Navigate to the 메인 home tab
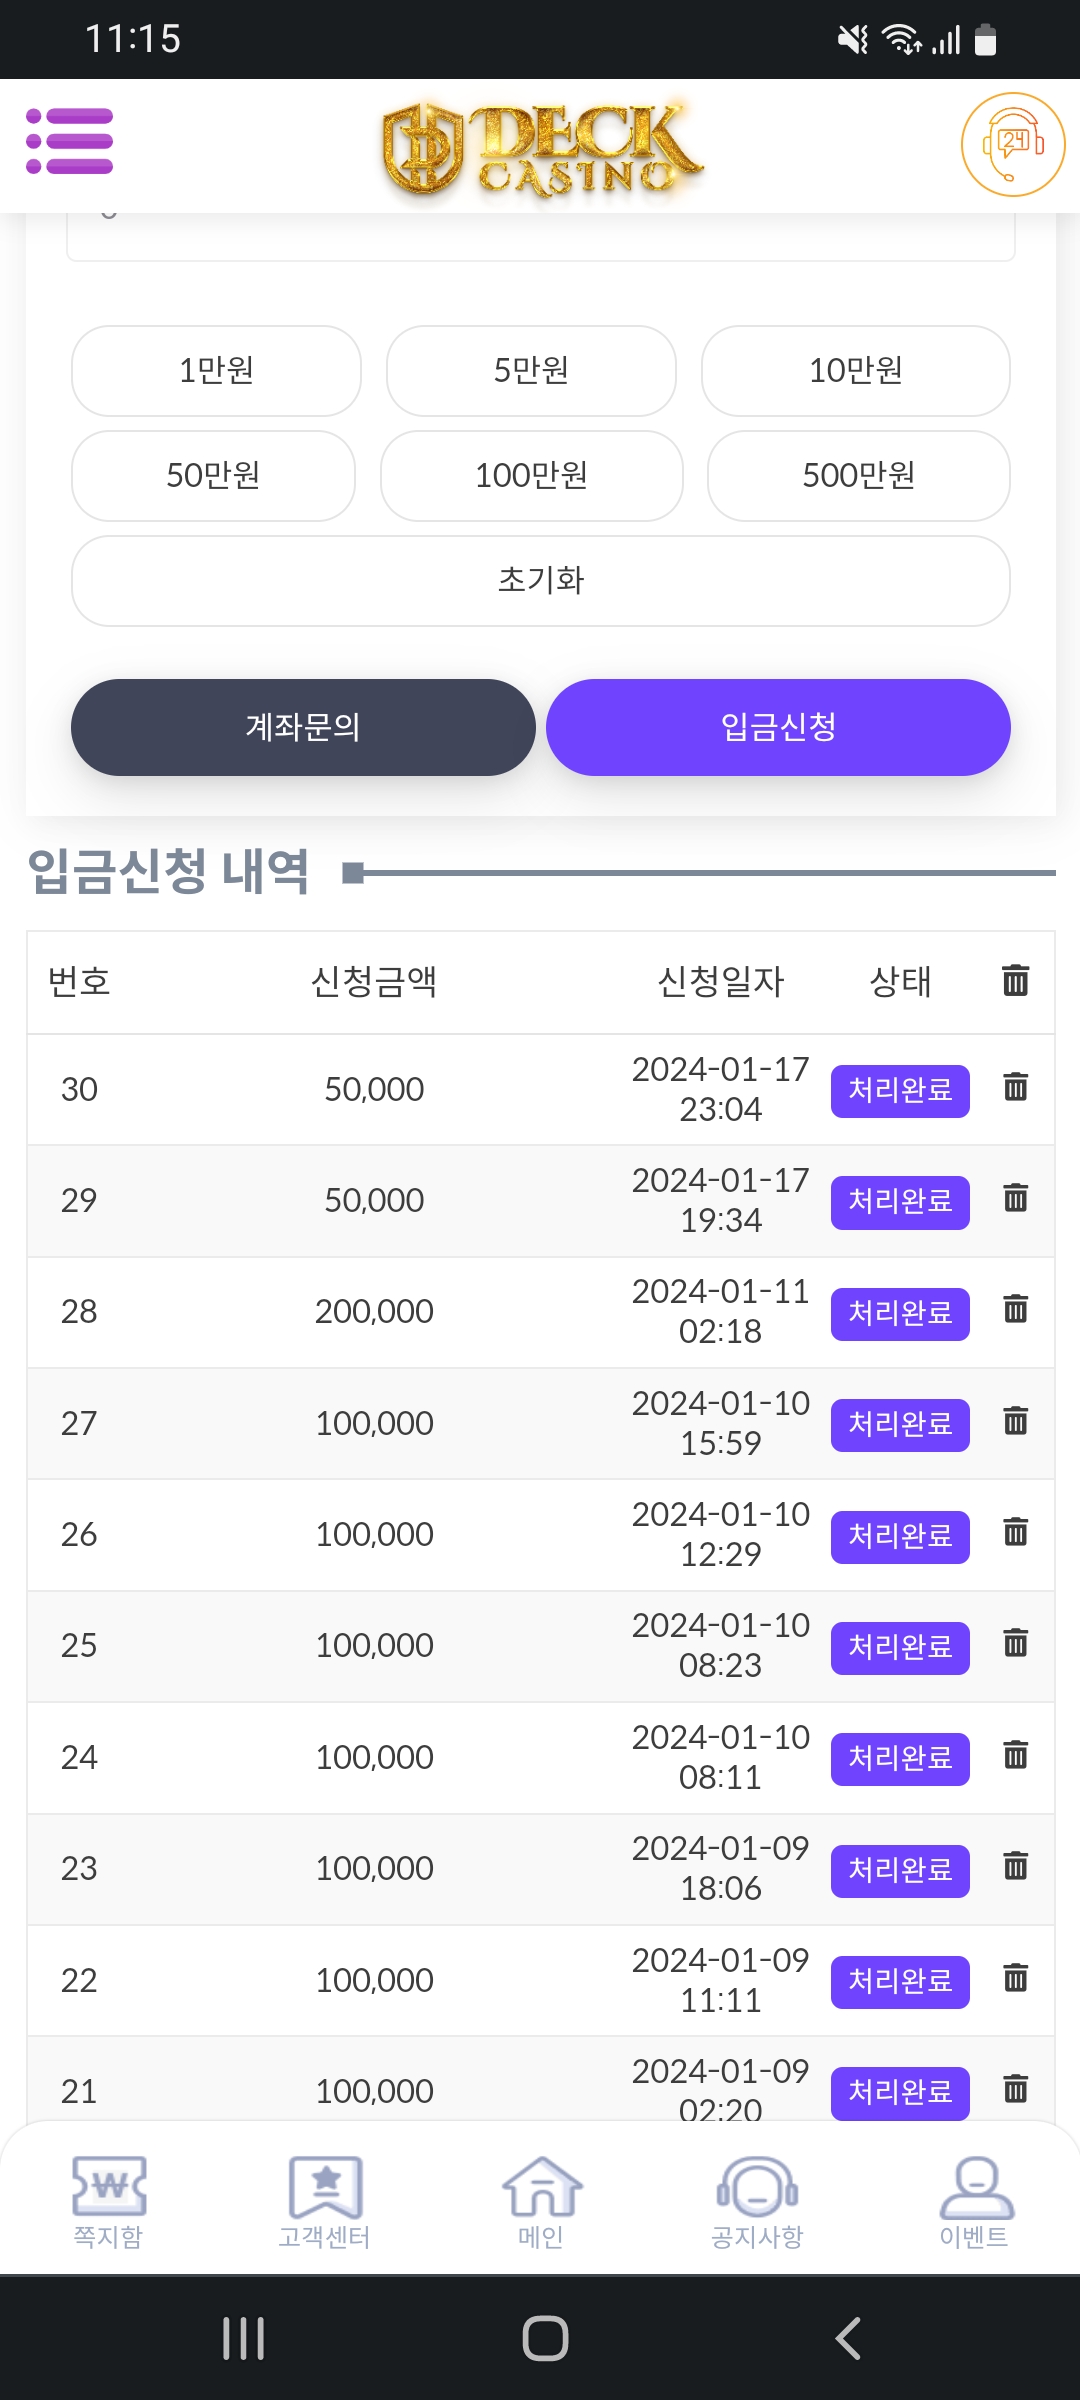The height and width of the screenshot is (2400, 1080). tap(541, 2201)
